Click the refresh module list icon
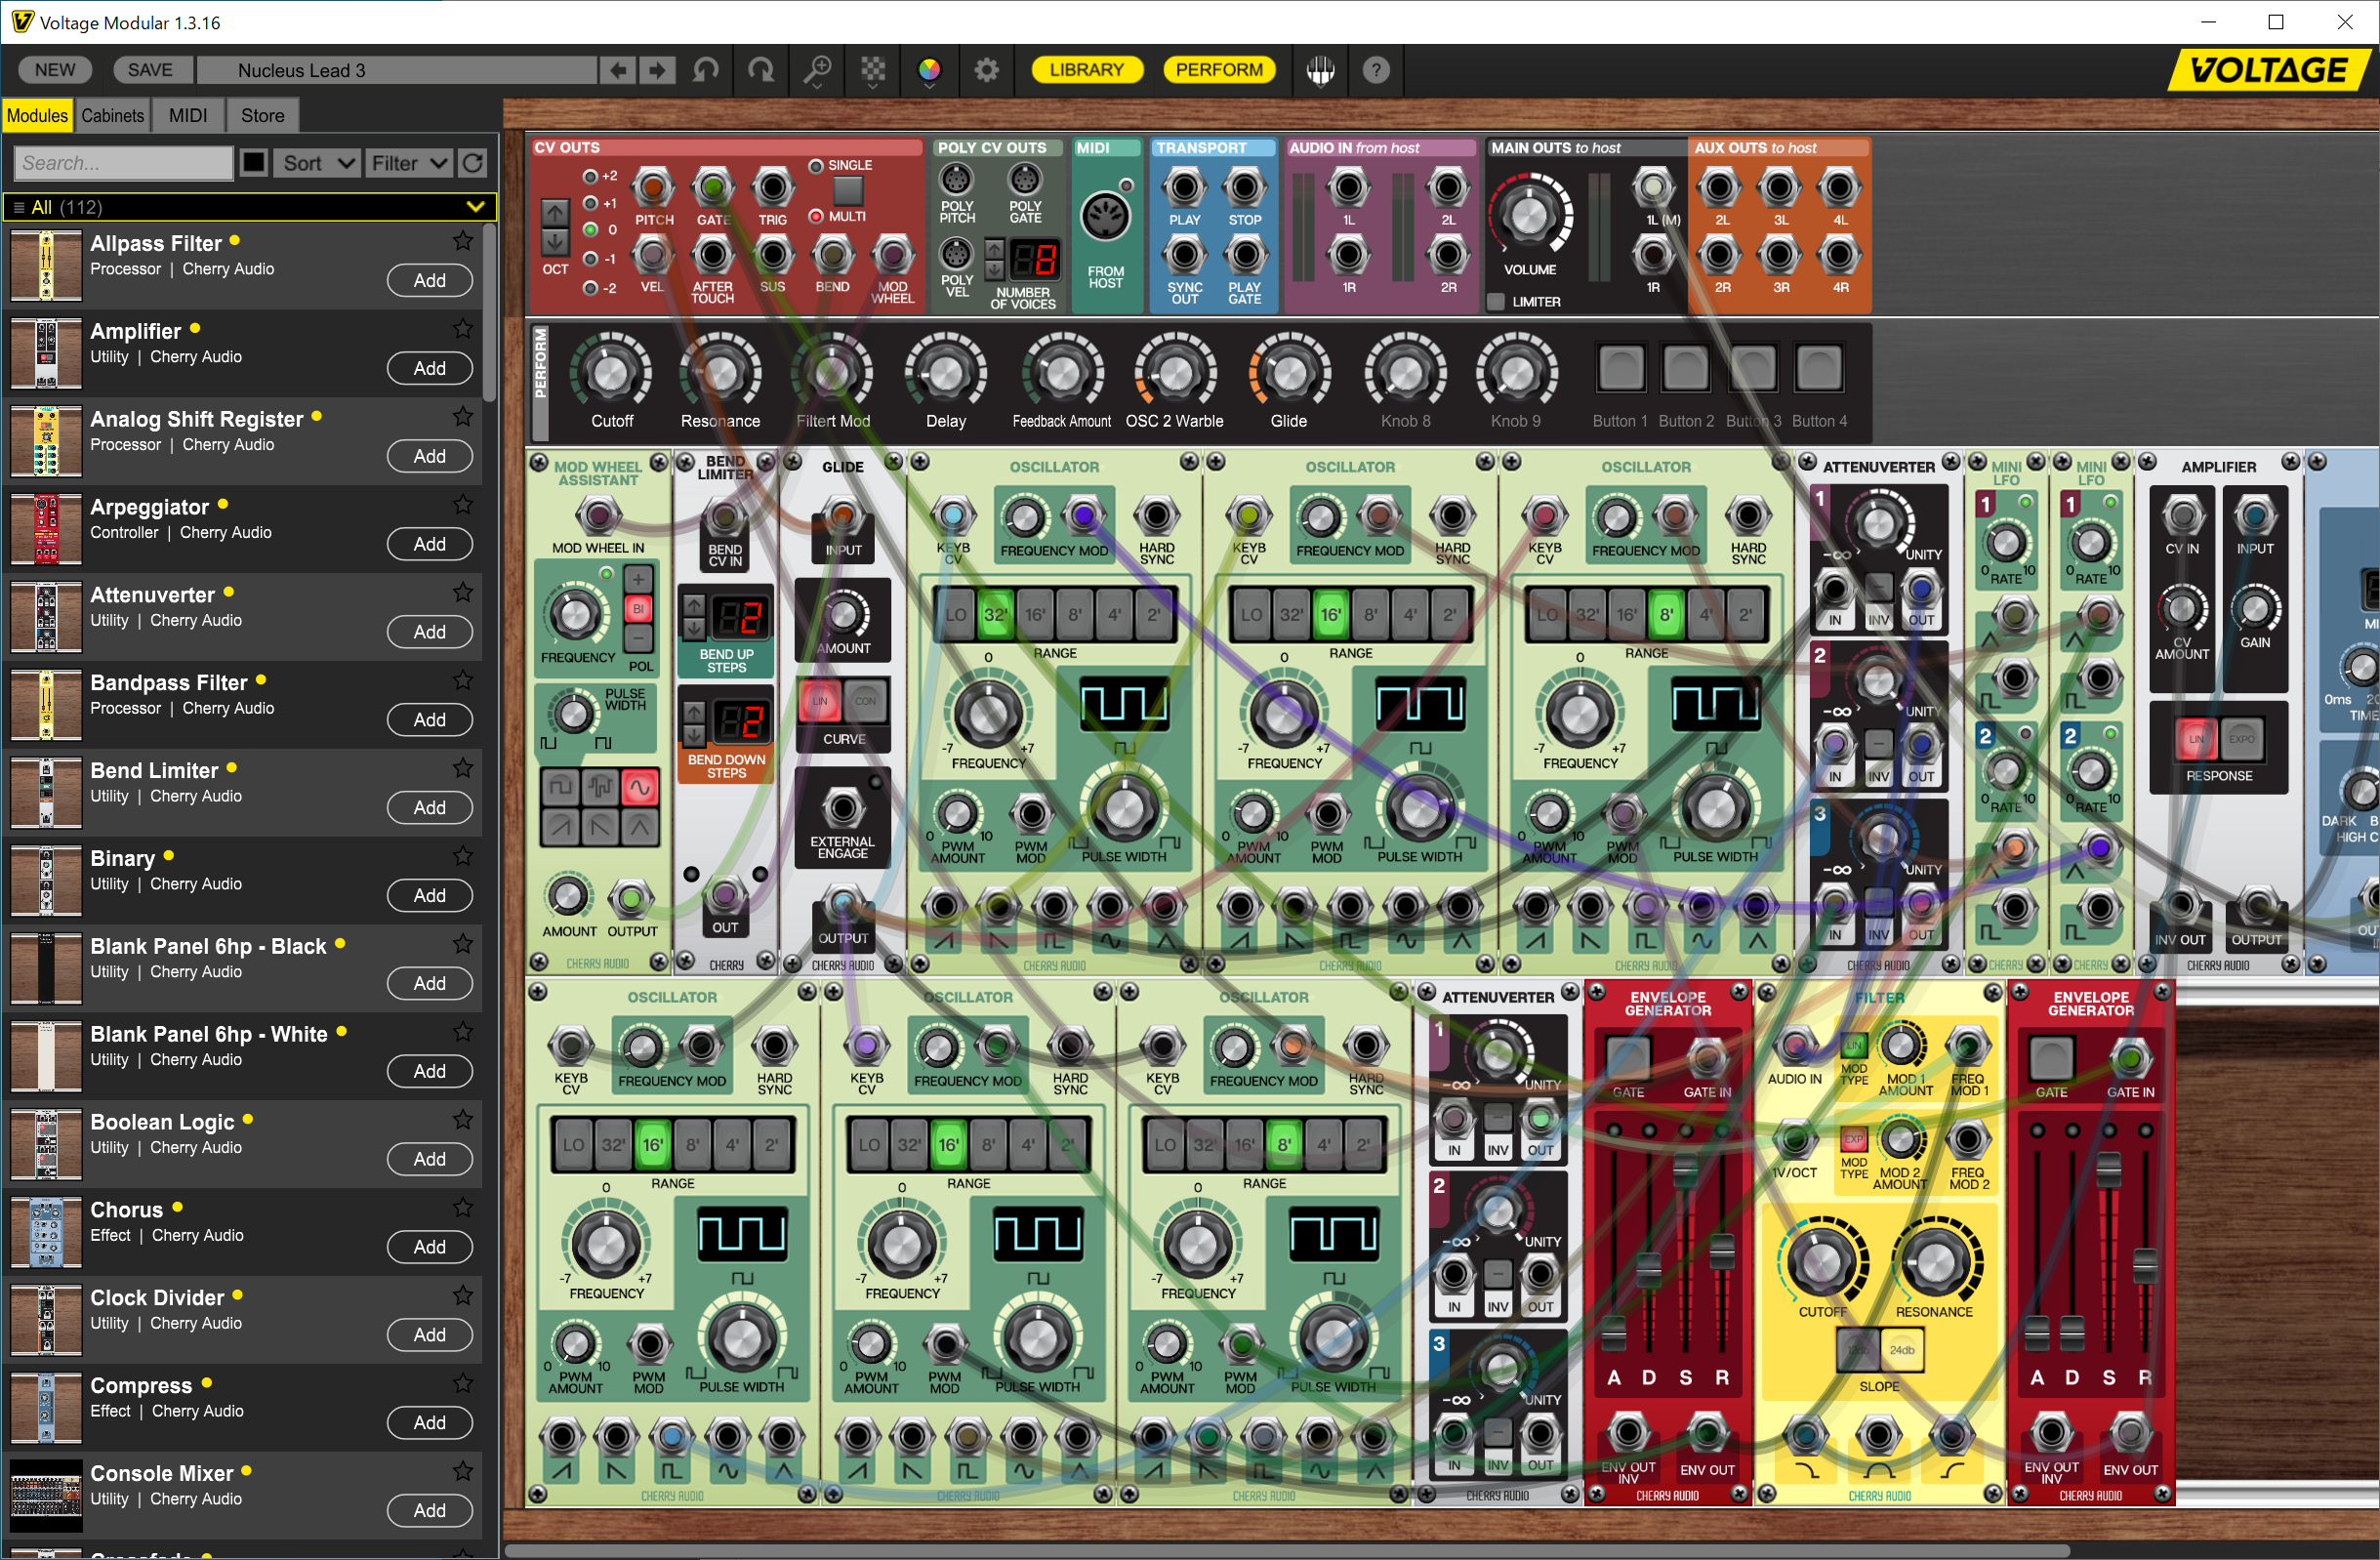The height and width of the screenshot is (1560, 2380). click(474, 163)
